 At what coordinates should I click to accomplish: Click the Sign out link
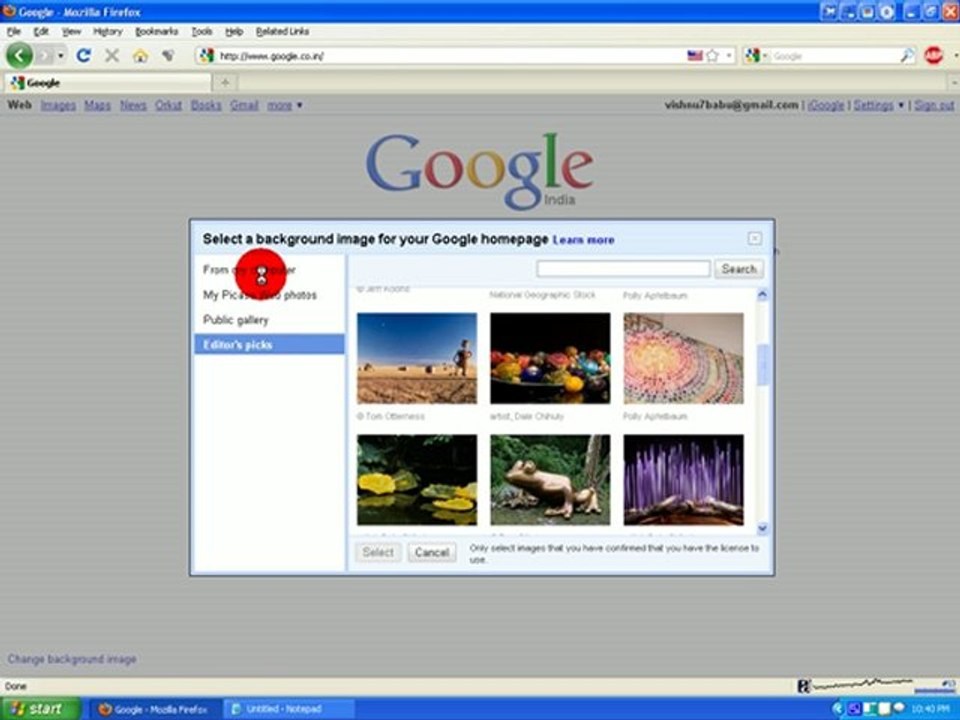(x=934, y=105)
